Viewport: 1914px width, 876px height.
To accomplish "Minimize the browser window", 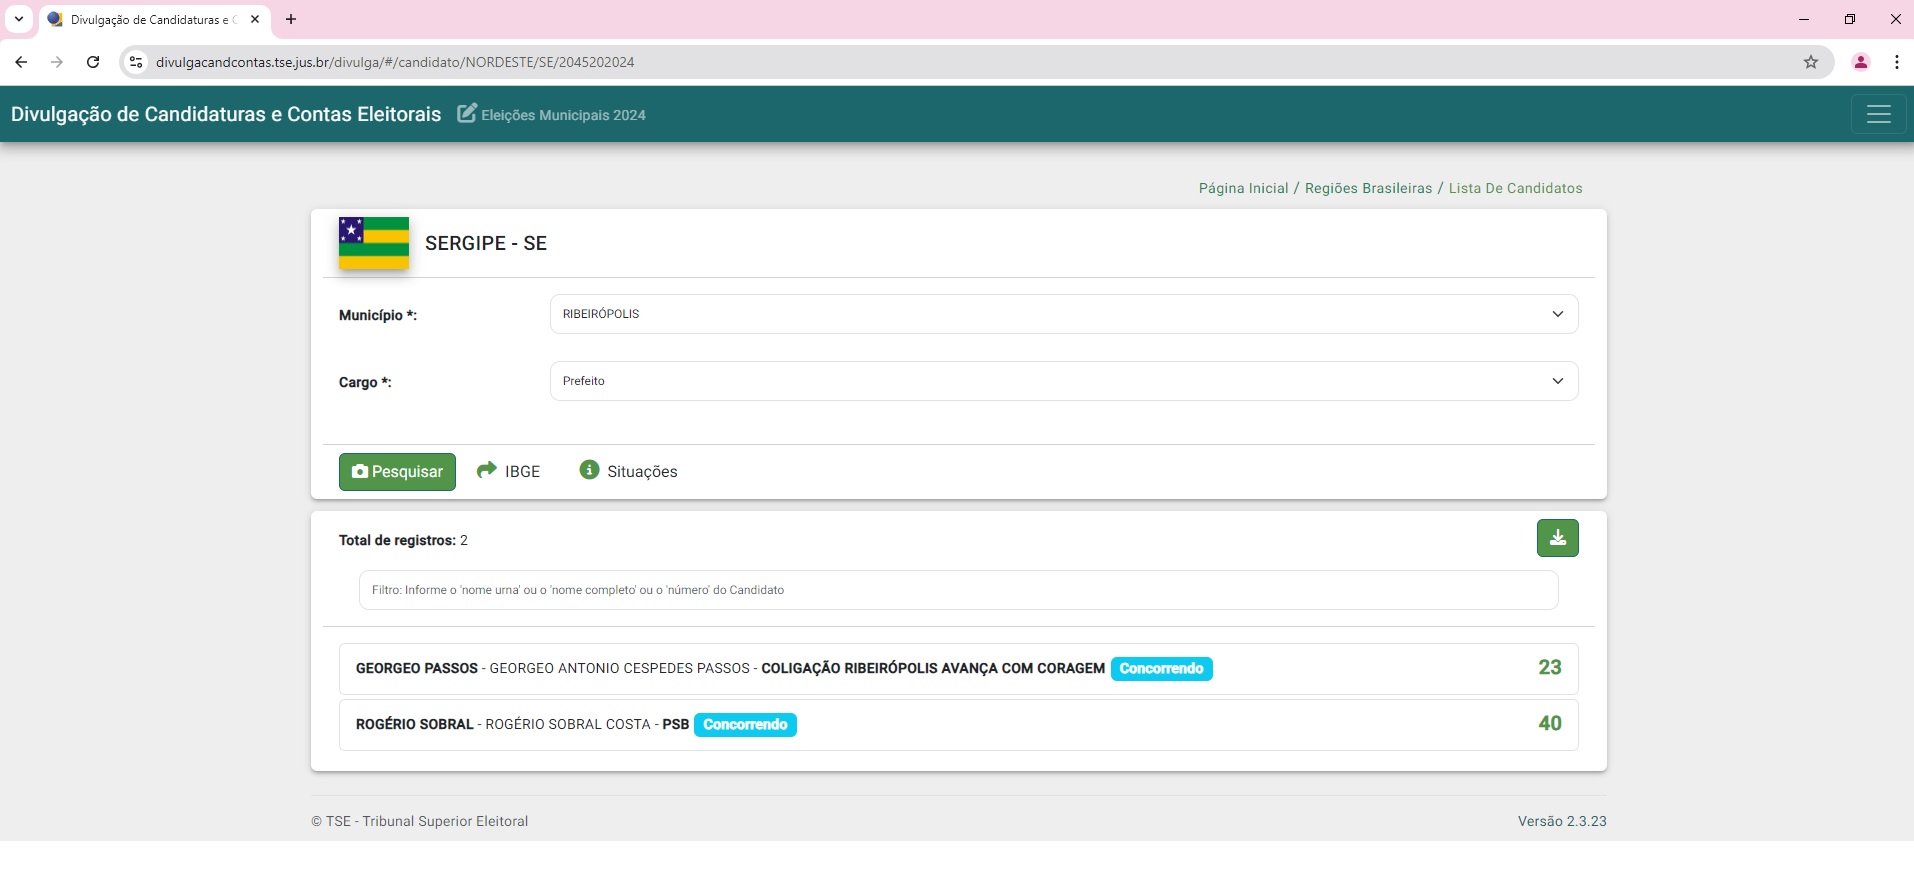I will 1804,19.
